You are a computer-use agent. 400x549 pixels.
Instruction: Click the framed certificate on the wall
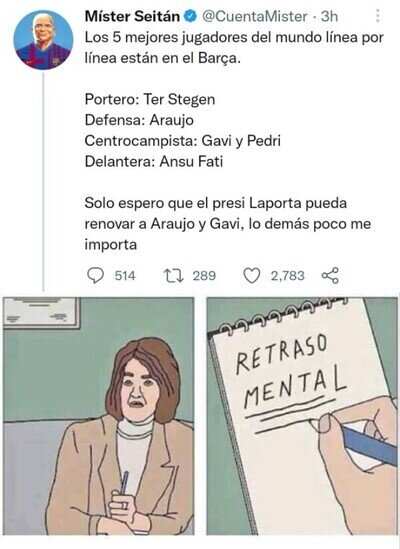42,313
